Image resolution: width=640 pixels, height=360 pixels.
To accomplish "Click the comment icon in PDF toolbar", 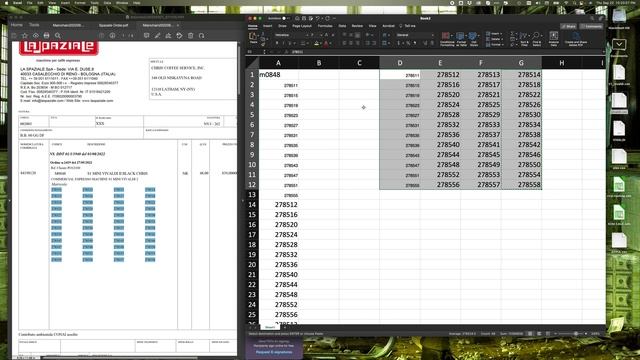I will [x=147, y=36].
